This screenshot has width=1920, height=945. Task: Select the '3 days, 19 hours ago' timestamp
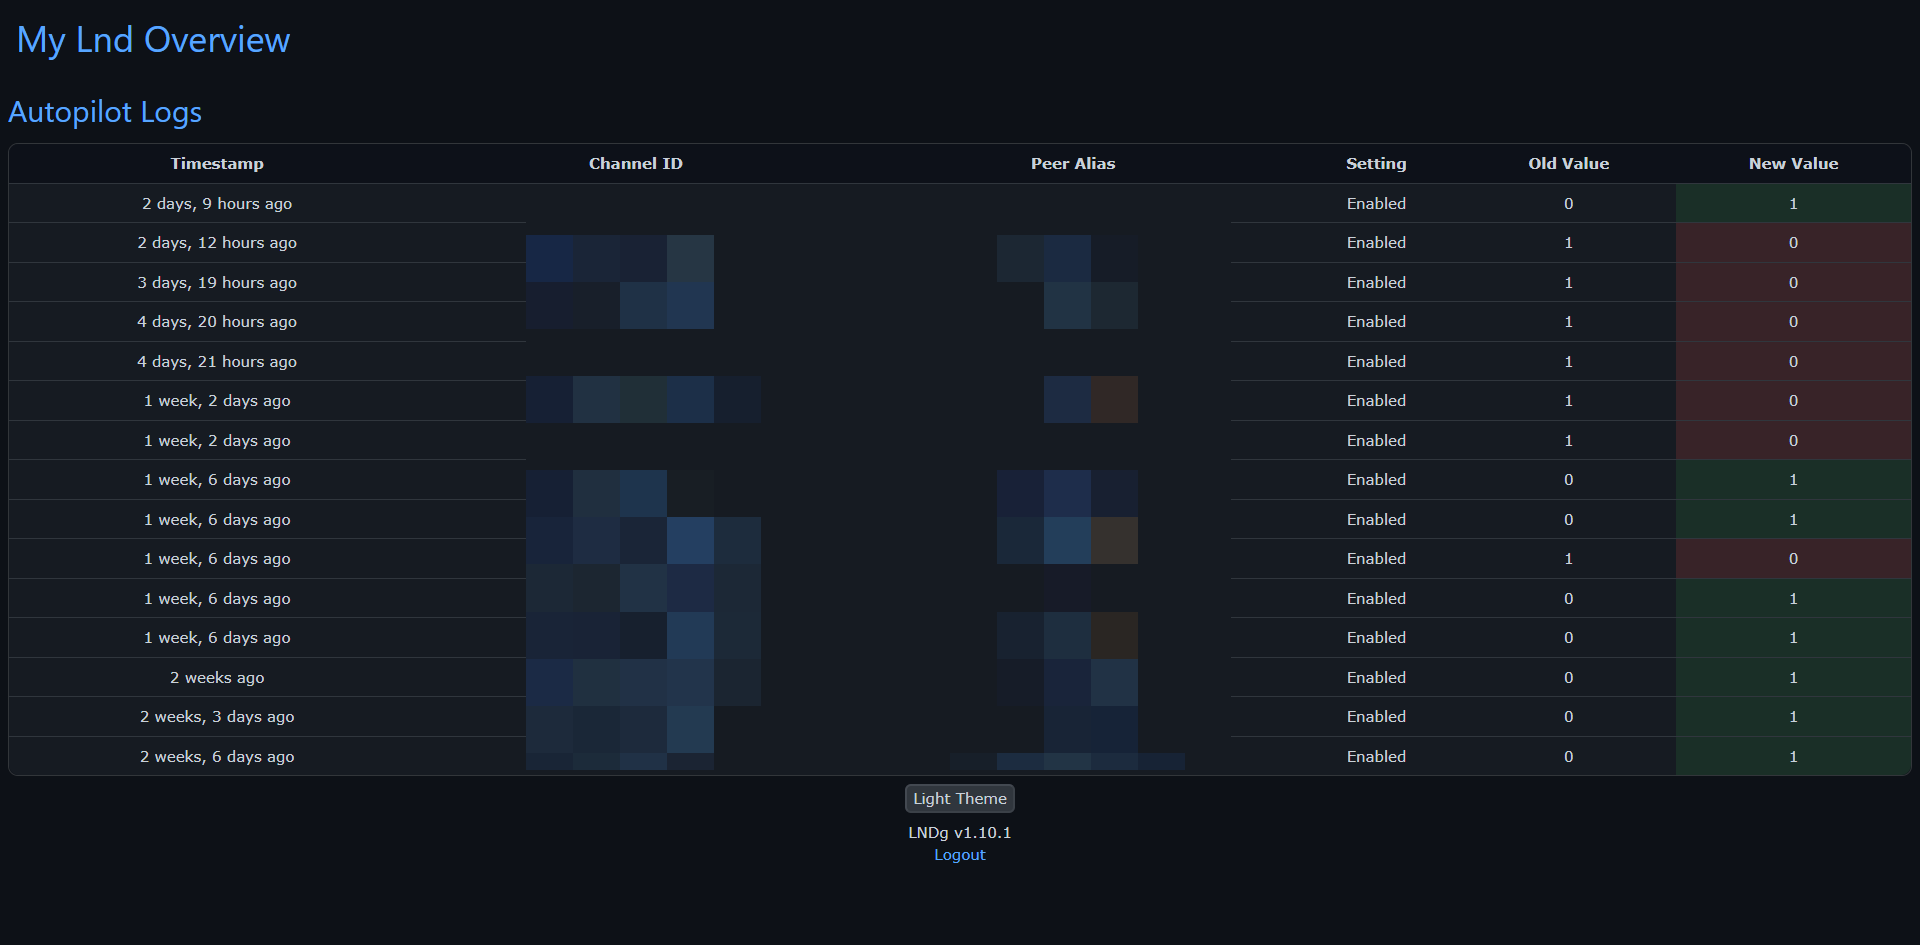pos(217,283)
